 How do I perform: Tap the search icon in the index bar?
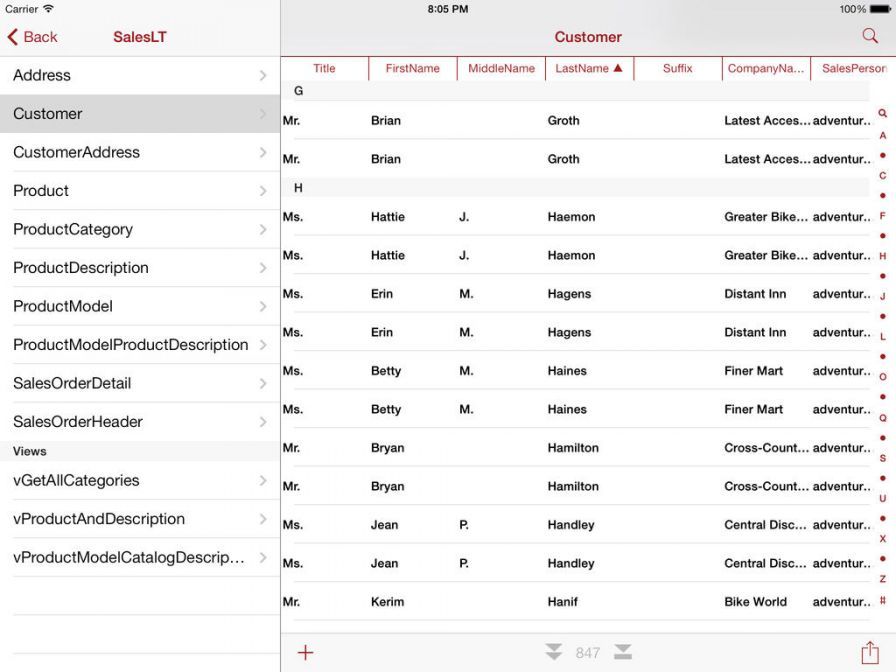[882, 114]
